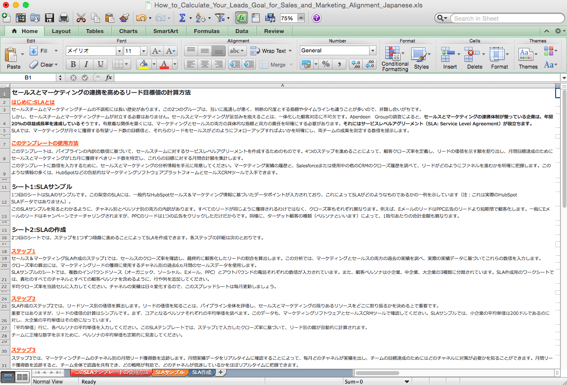Open the ステップ1 link

tap(24, 251)
